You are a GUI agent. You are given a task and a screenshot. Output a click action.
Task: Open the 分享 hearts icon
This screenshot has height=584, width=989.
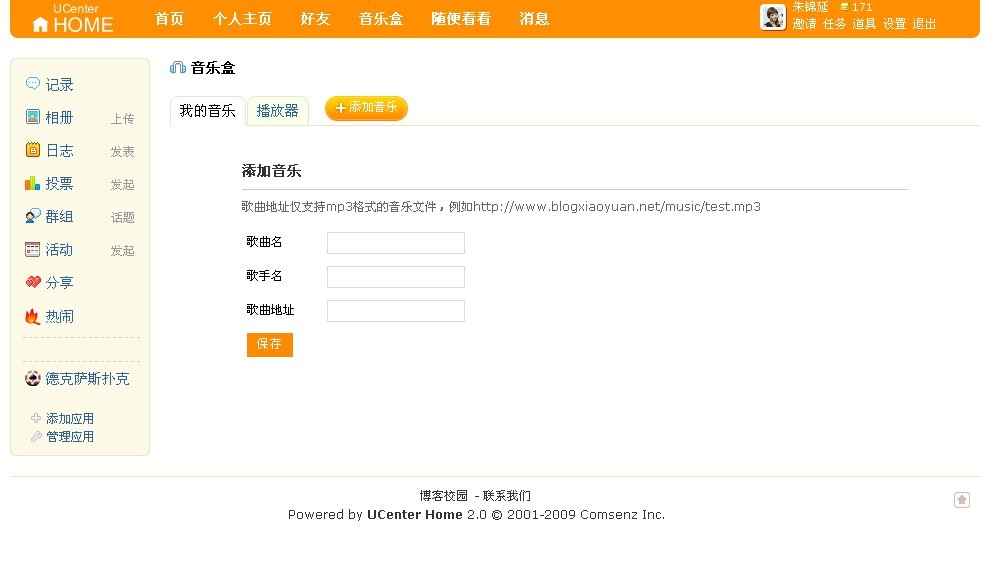(x=33, y=282)
